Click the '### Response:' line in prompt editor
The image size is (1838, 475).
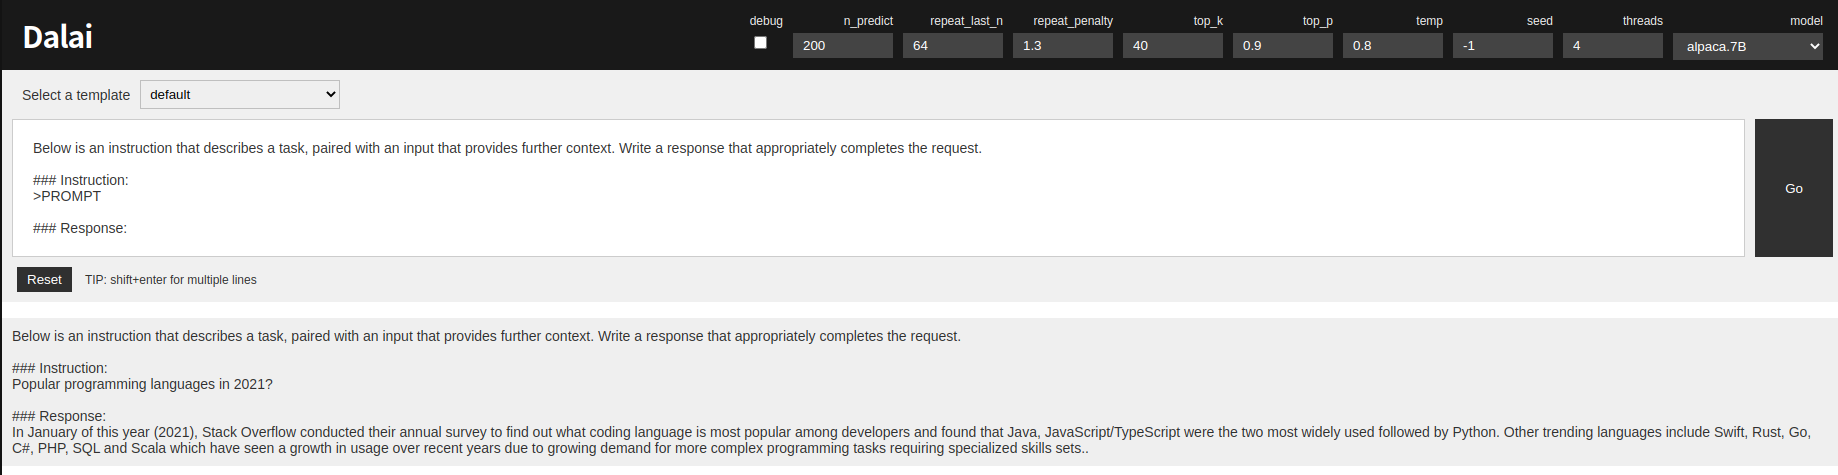[x=80, y=228]
